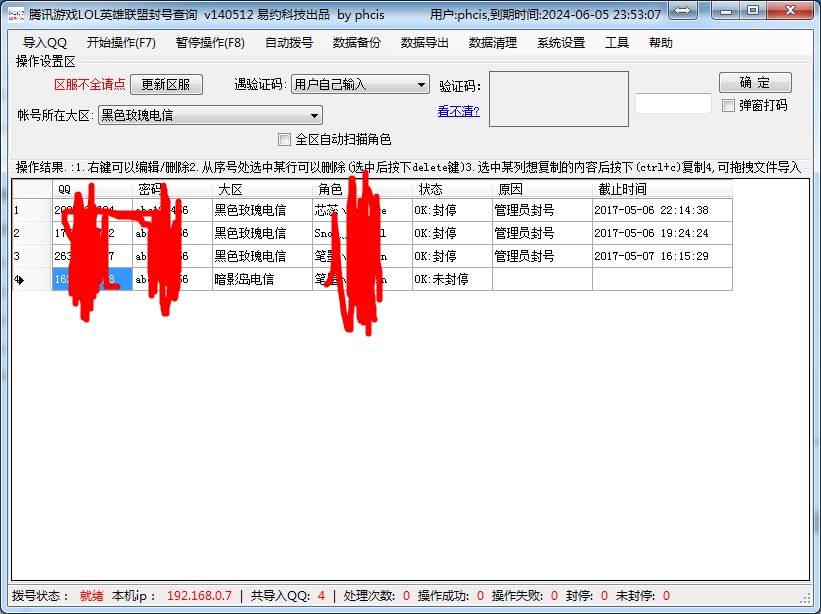
Task: Click 暗影岛电信 cell in row 4
Action: coord(262,280)
